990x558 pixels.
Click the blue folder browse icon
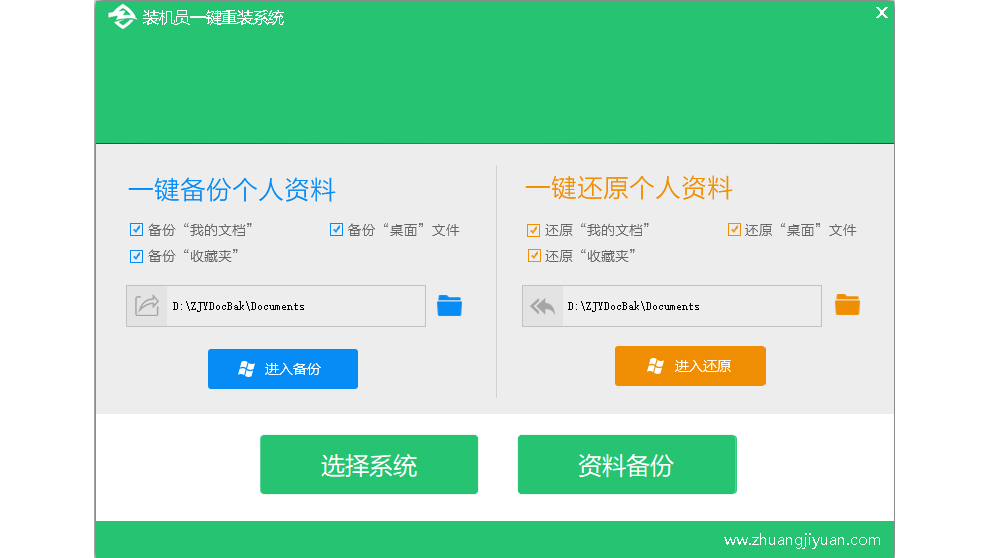tap(449, 305)
